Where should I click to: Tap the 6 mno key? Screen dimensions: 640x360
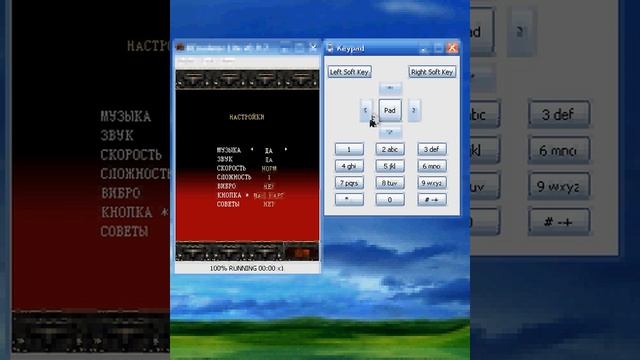(431, 166)
